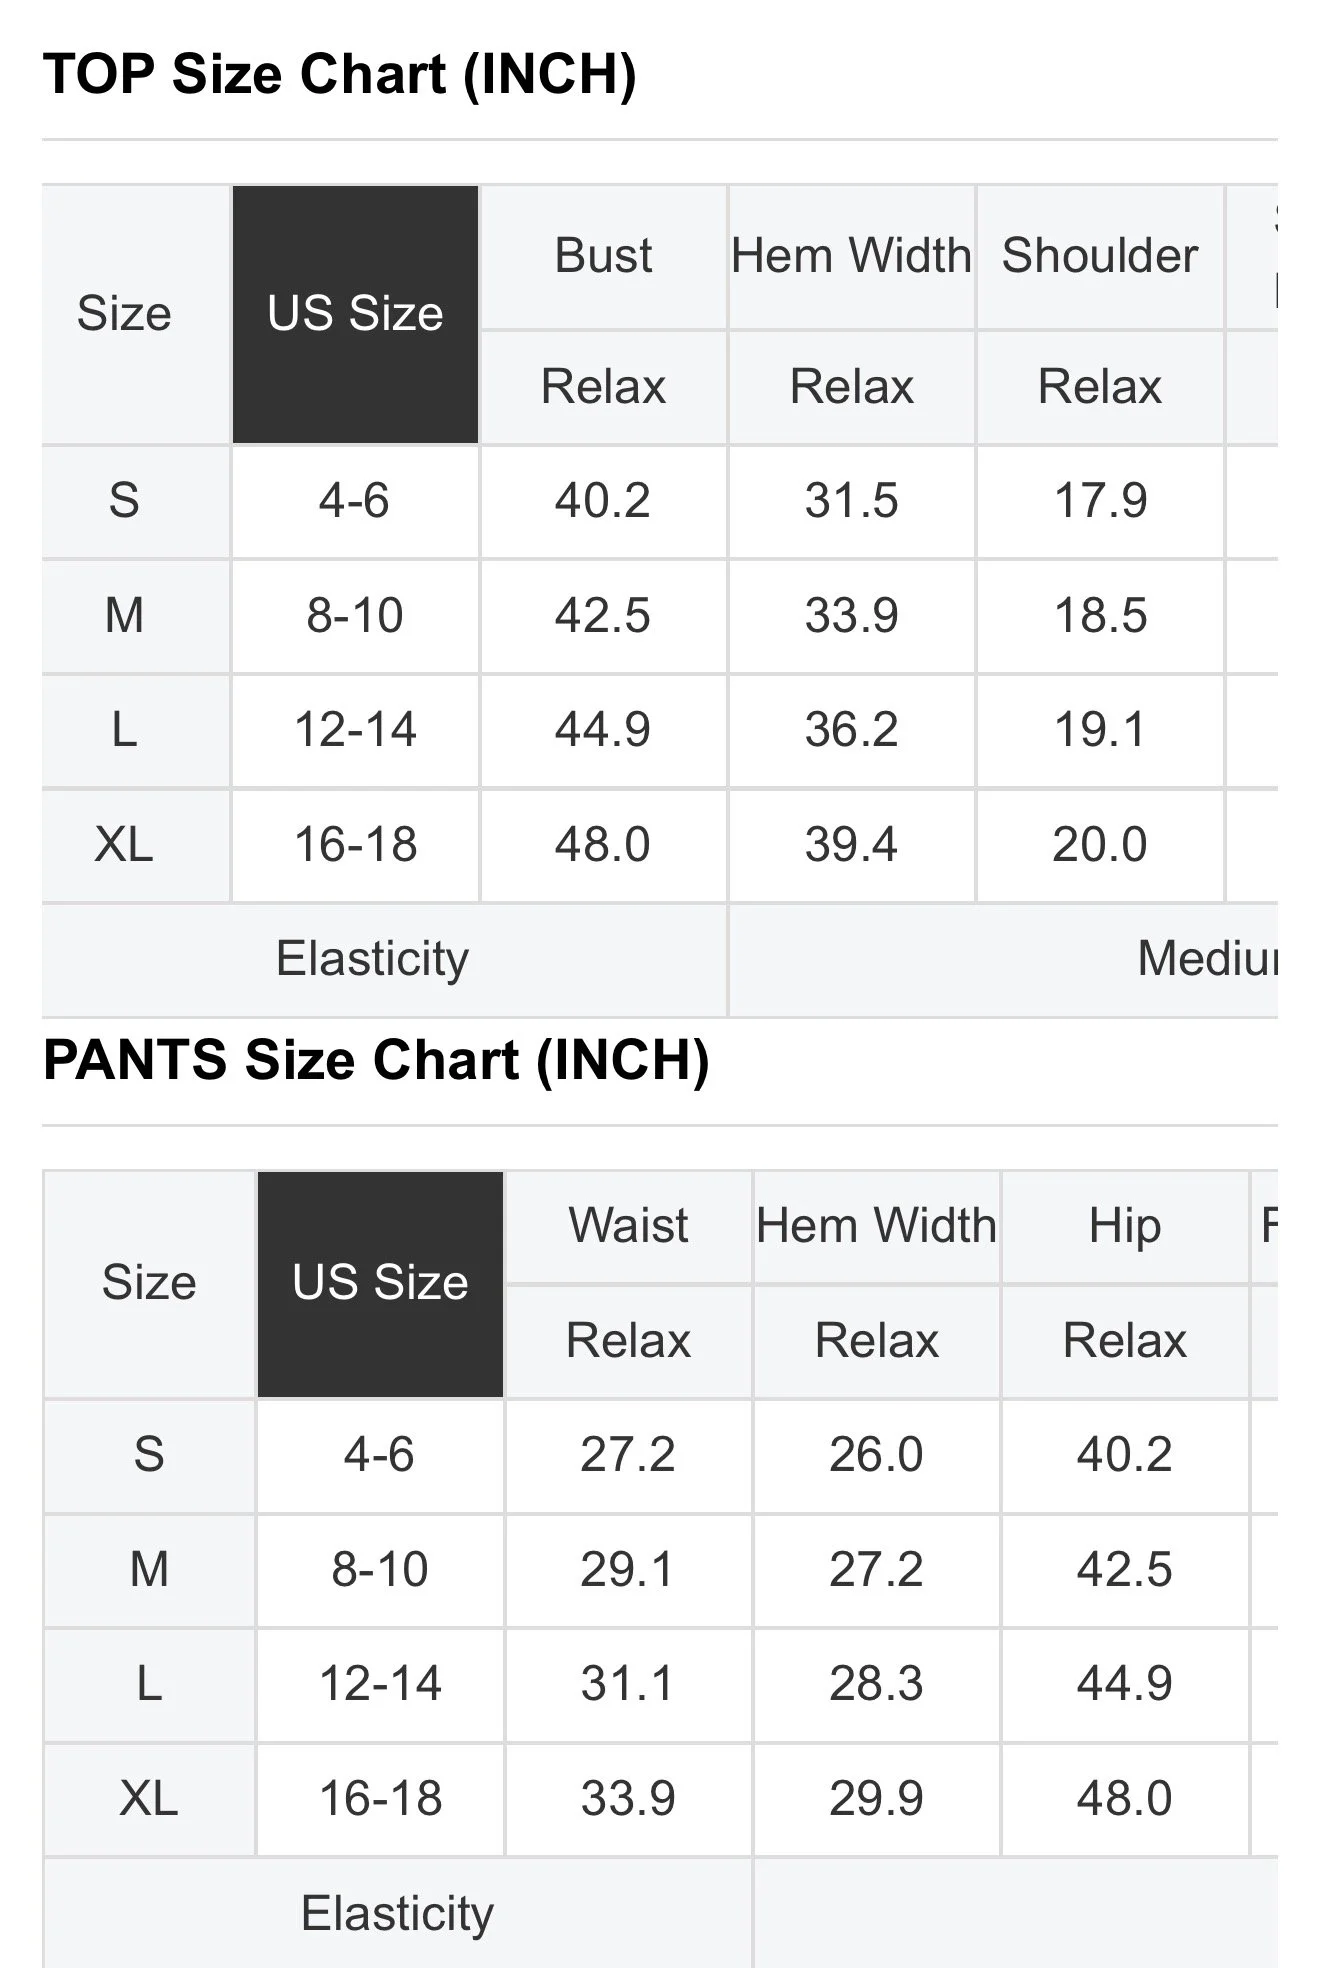Click the US Size header in TOP chart
This screenshot has width=1320, height=1968.
(x=355, y=314)
